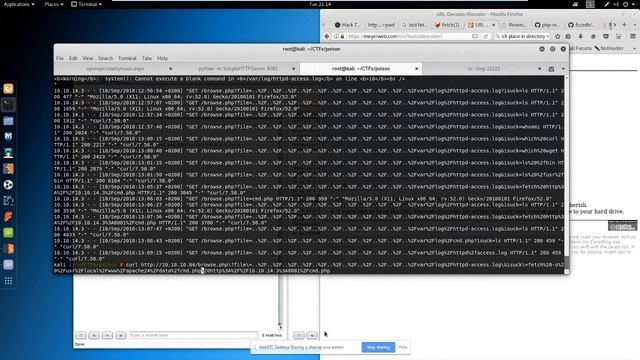The width and height of the screenshot is (640, 360).
Task: Go to Firefox home page
Action: [593, 36]
